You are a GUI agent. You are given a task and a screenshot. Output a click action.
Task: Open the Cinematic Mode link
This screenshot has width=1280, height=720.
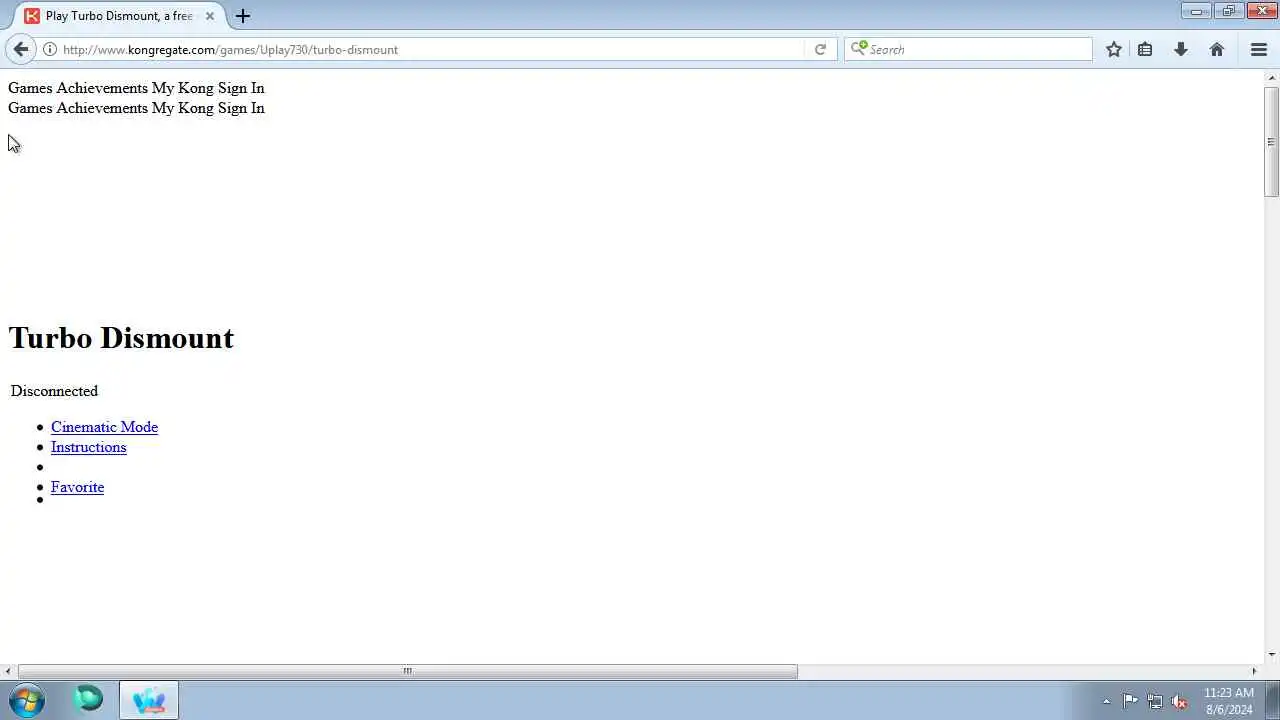[x=104, y=427]
